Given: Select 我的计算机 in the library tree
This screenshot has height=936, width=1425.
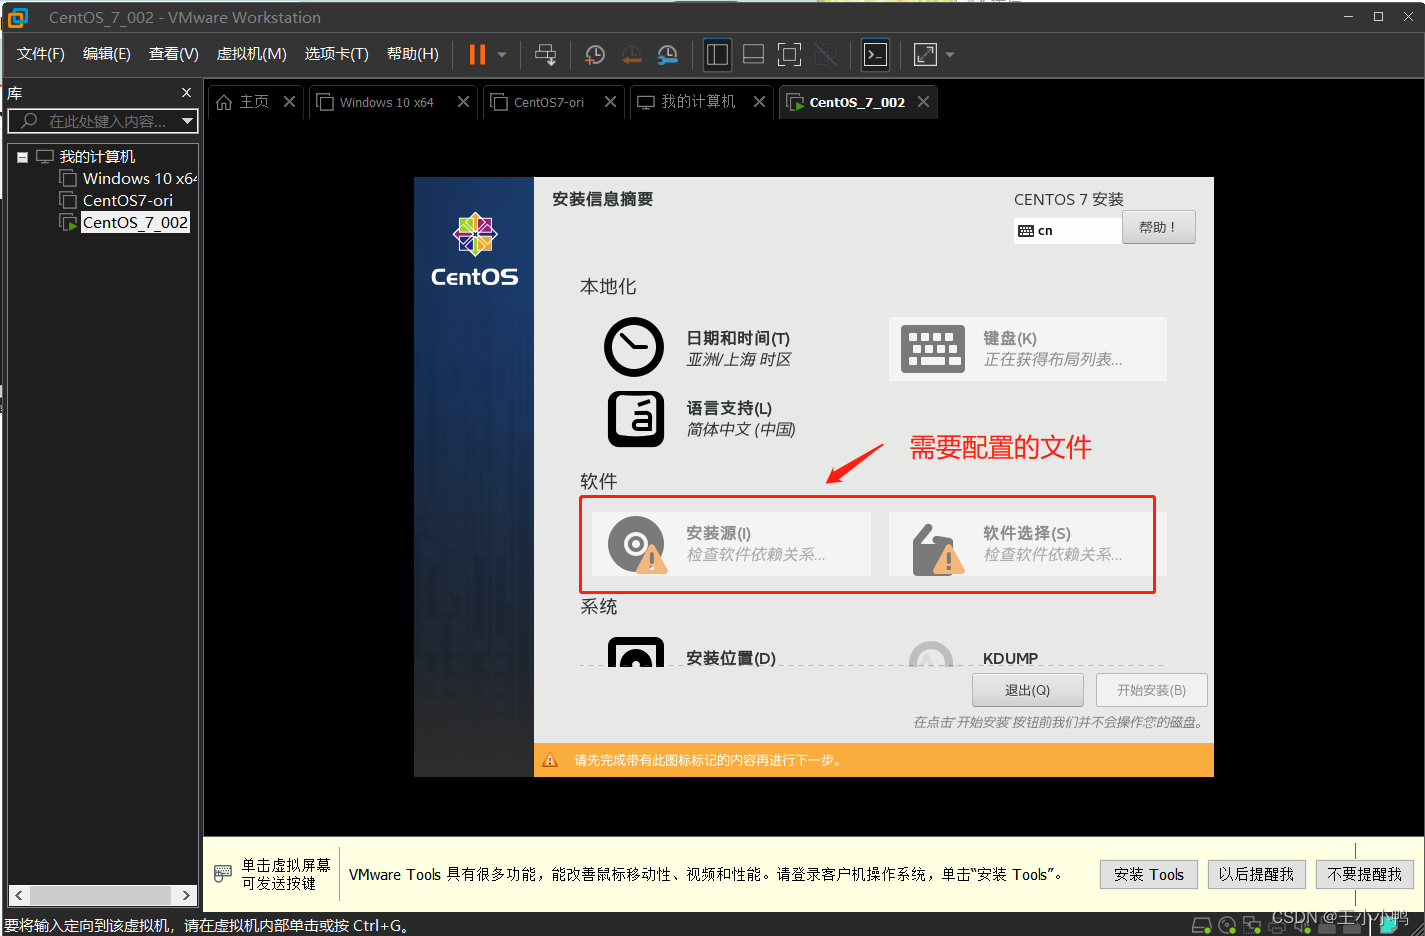Looking at the screenshot, I should pyautogui.click(x=97, y=157).
